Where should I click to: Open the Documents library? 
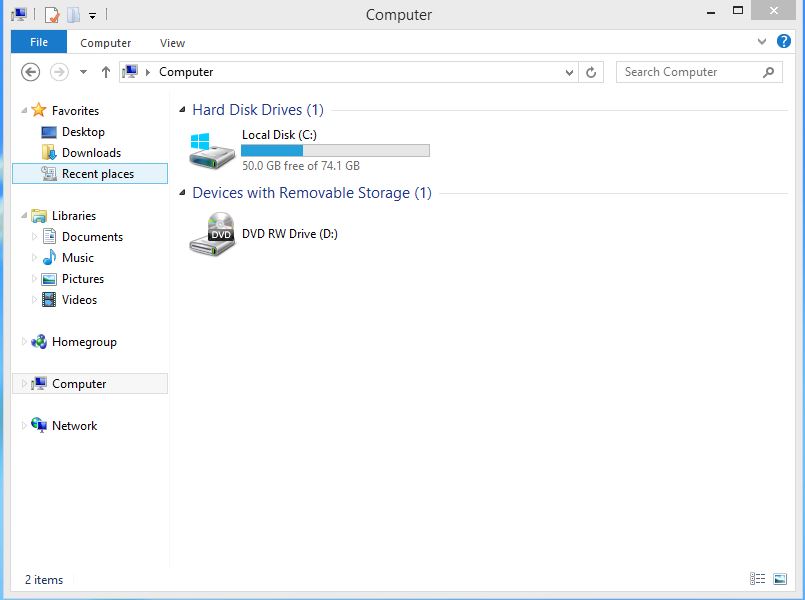[92, 237]
